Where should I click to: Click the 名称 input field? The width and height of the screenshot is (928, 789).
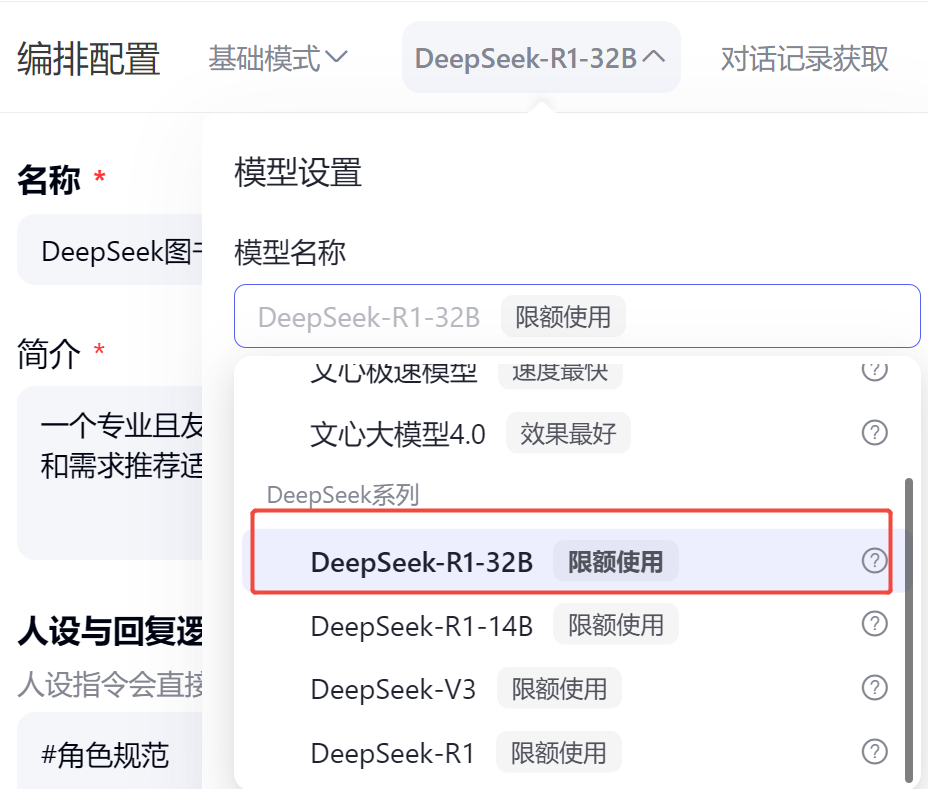coord(110,250)
